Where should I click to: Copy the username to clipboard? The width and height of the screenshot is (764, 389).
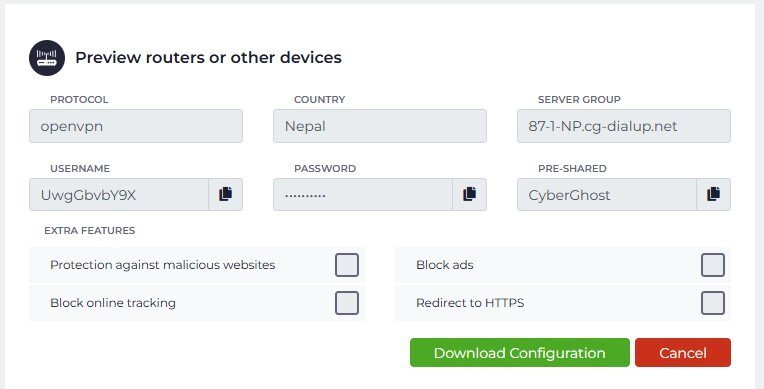[225, 194]
